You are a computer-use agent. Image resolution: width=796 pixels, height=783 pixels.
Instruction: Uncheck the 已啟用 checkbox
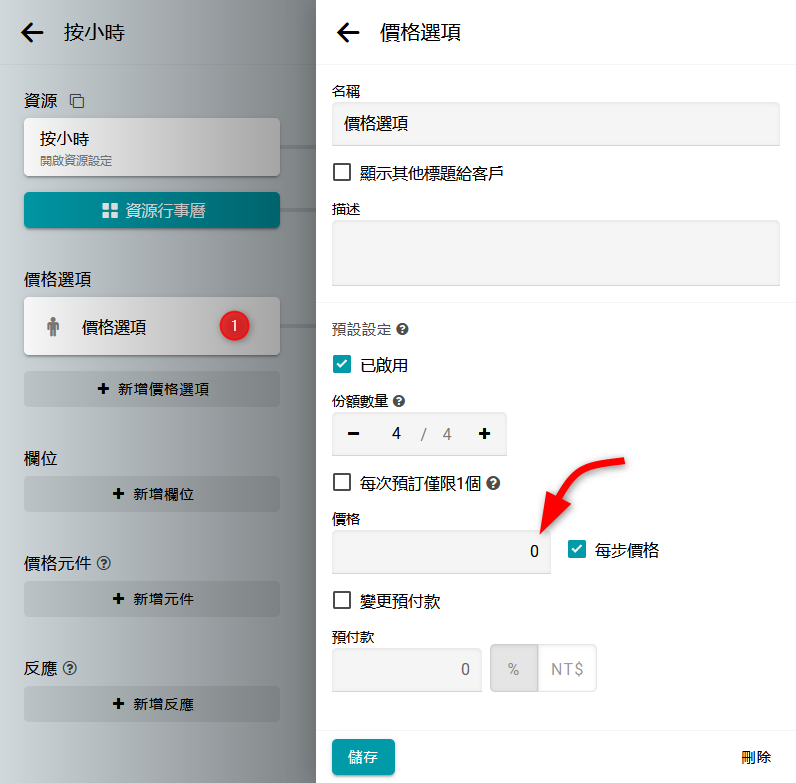342,365
